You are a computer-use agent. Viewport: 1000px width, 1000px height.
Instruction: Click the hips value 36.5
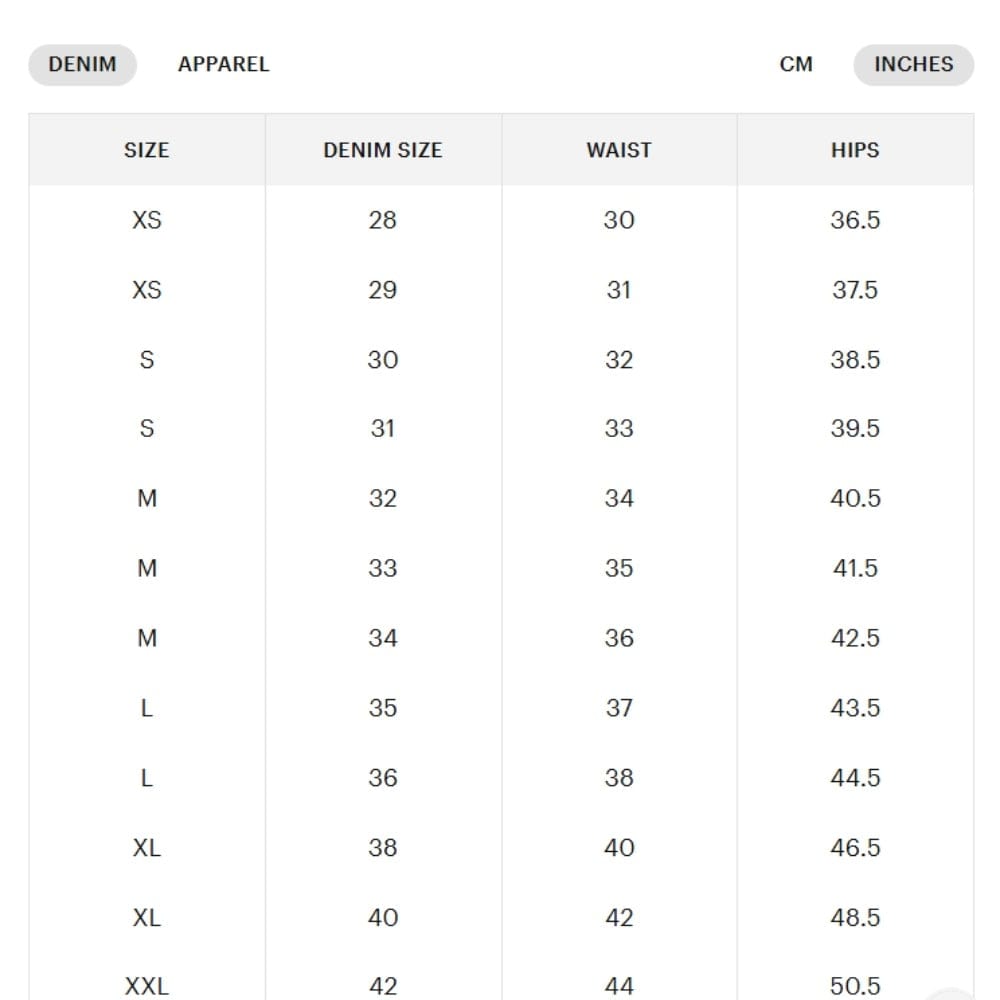[x=854, y=220]
